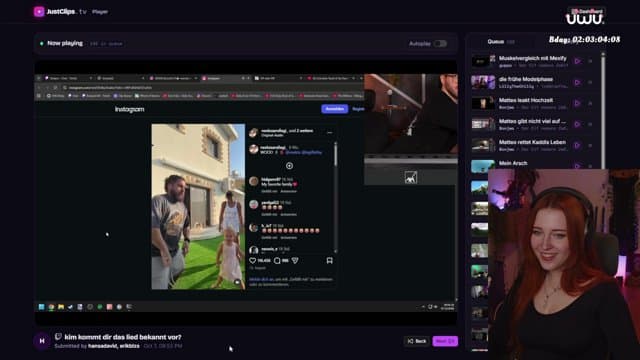The width and height of the screenshot is (640, 360).
Task: Toggle the Autoplay switch
Action: click(440, 44)
